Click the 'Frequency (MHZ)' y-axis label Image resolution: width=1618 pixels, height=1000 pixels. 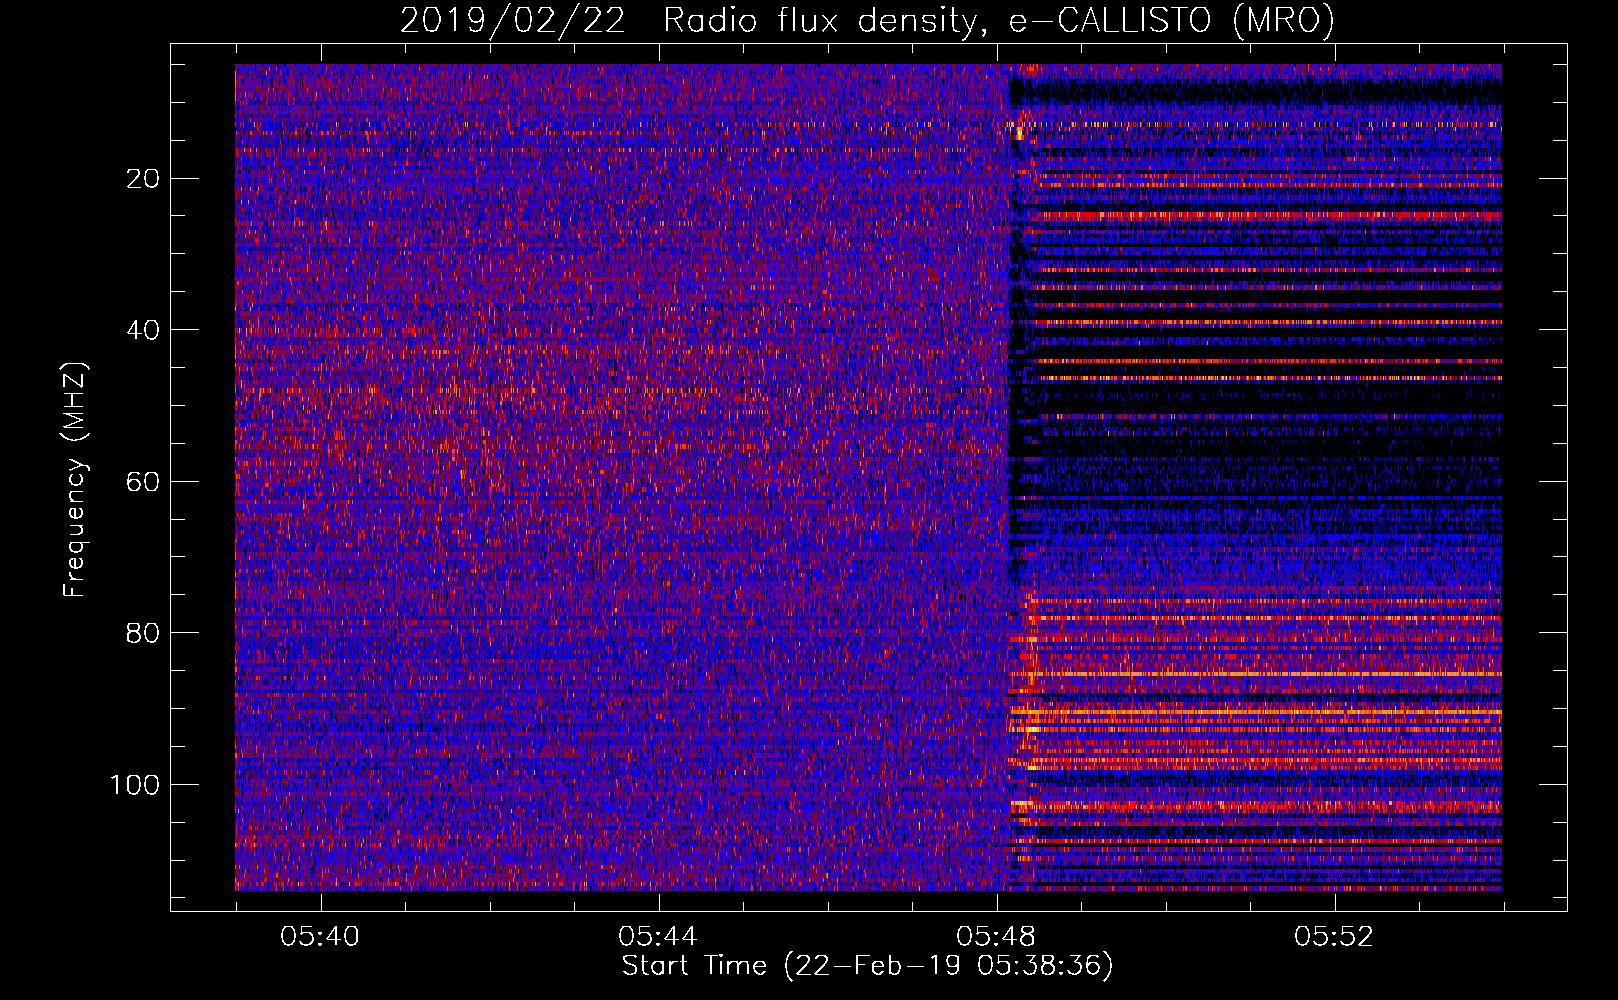(75, 479)
